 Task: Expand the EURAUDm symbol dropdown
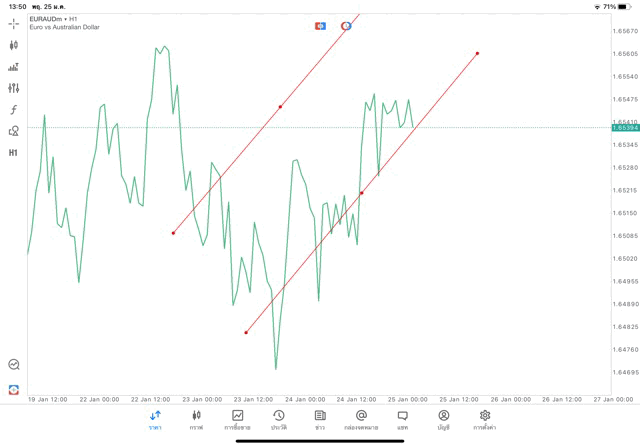(54, 19)
